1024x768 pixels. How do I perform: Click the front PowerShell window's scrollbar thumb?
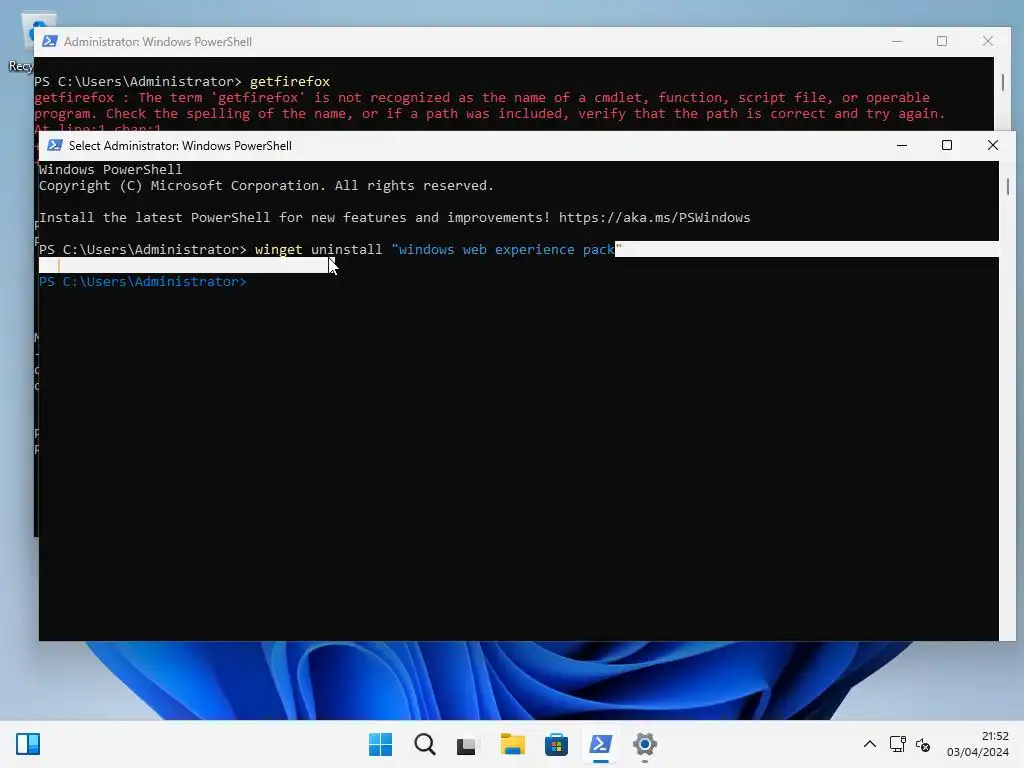tap(1008, 186)
